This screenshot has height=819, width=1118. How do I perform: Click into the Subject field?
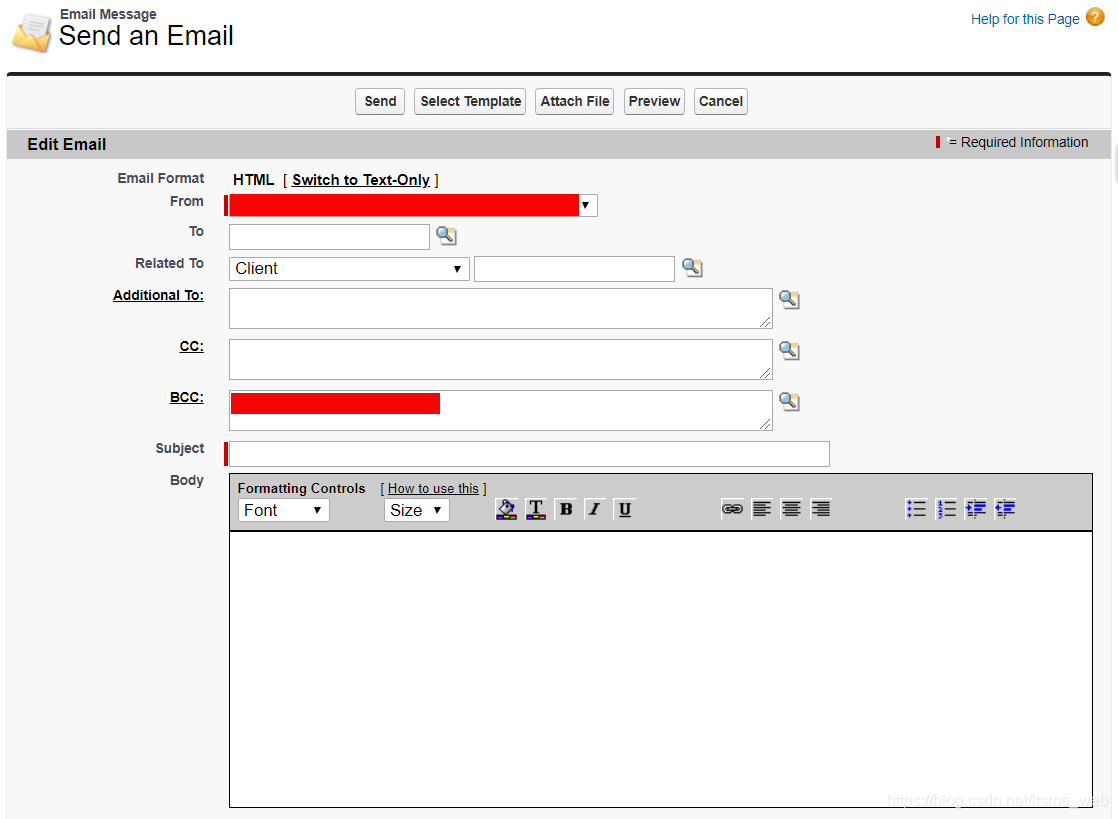coord(529,454)
